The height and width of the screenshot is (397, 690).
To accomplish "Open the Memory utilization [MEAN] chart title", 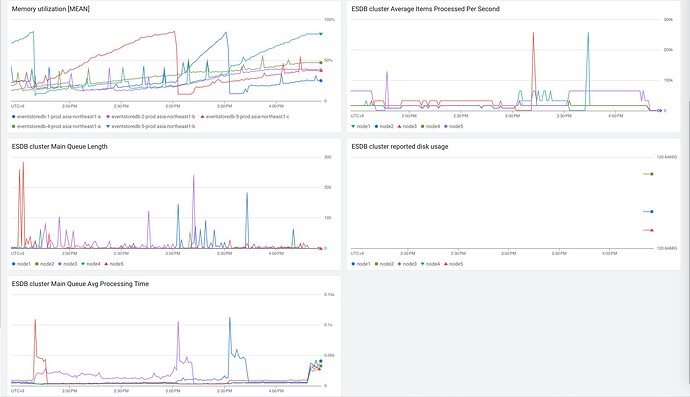I will point(51,9).
